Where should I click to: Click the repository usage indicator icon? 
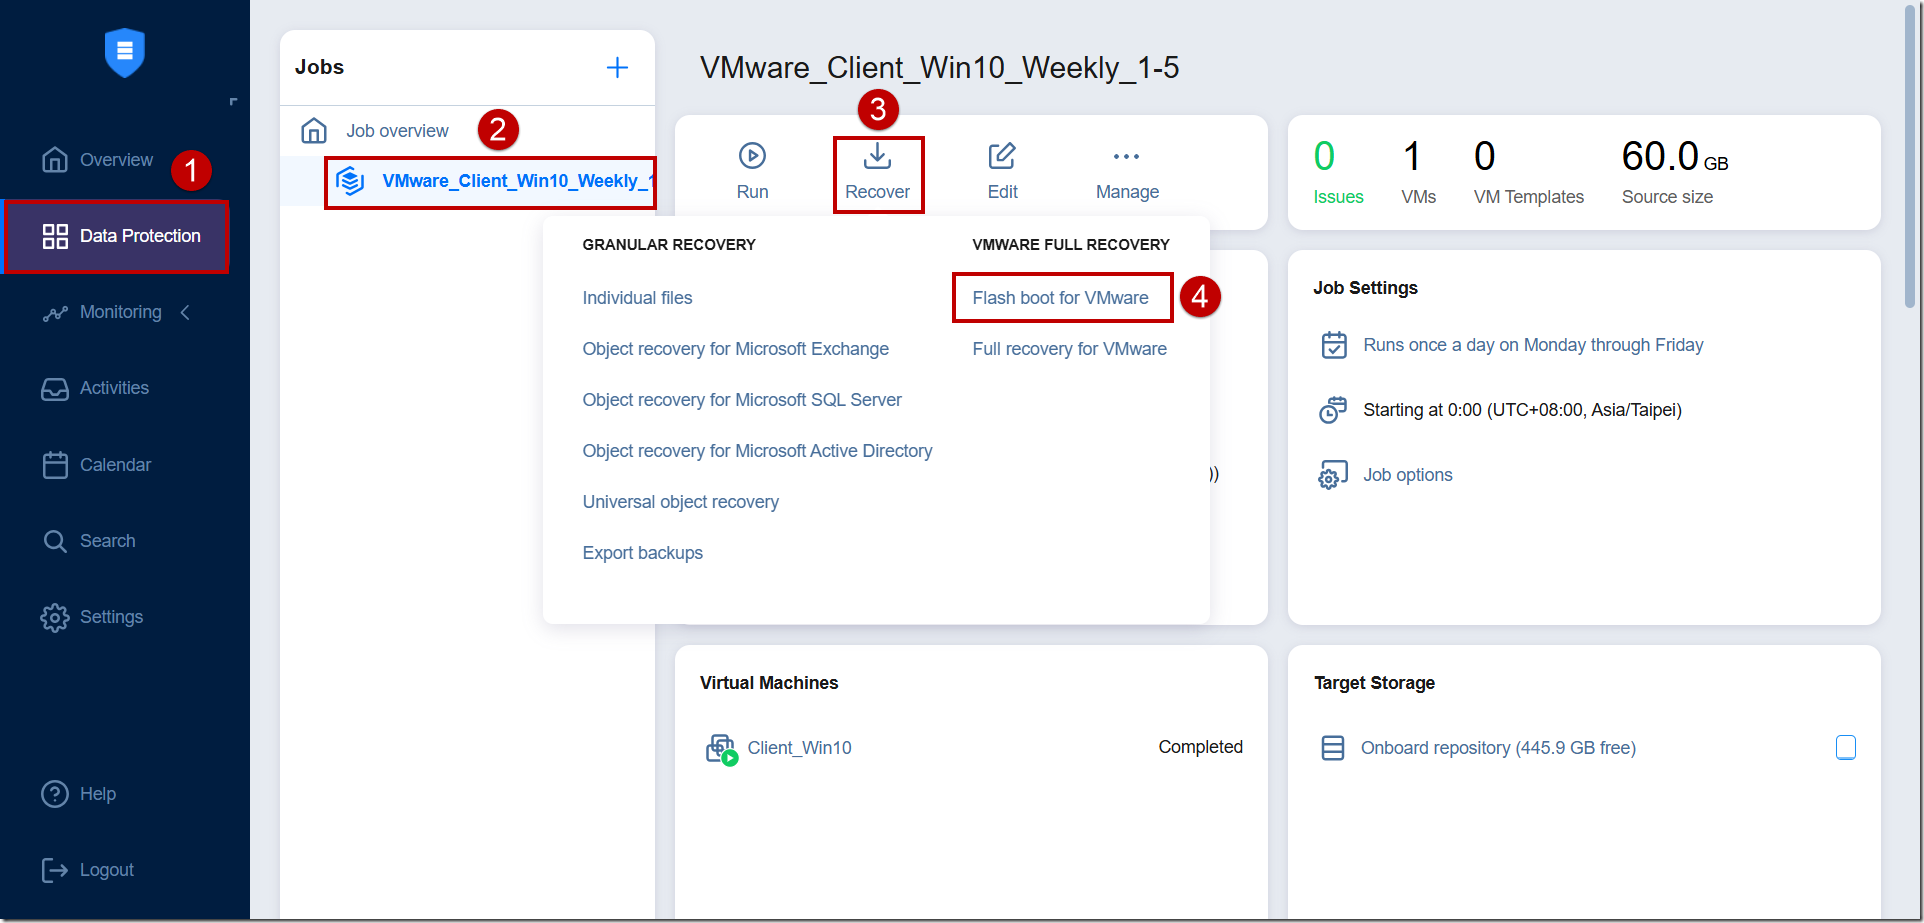point(1846,747)
